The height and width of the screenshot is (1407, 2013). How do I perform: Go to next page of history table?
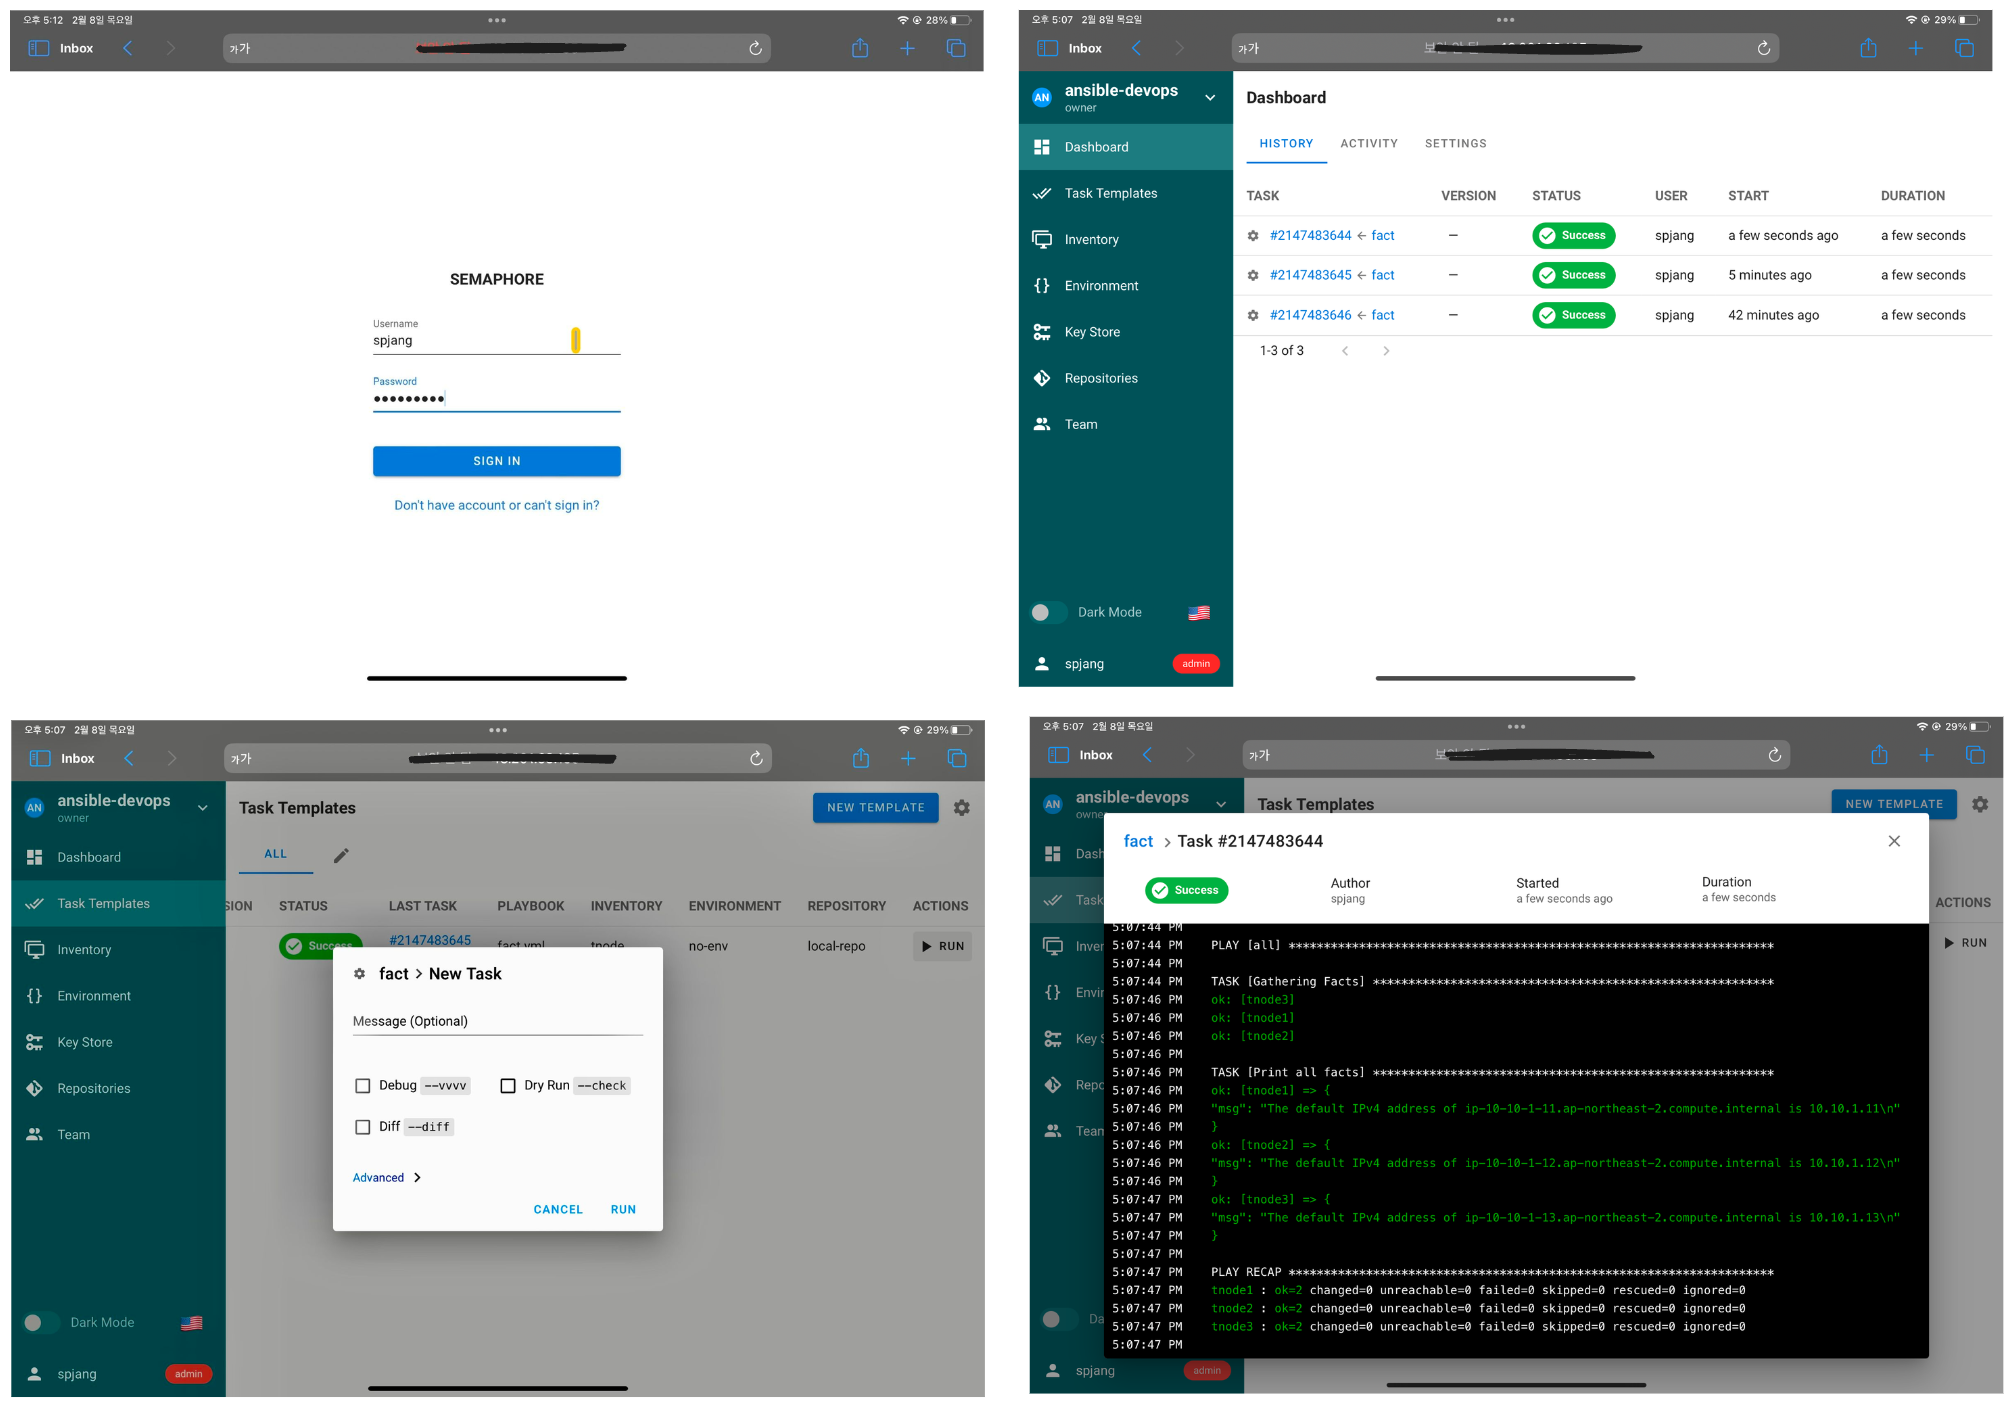pyautogui.click(x=1385, y=351)
